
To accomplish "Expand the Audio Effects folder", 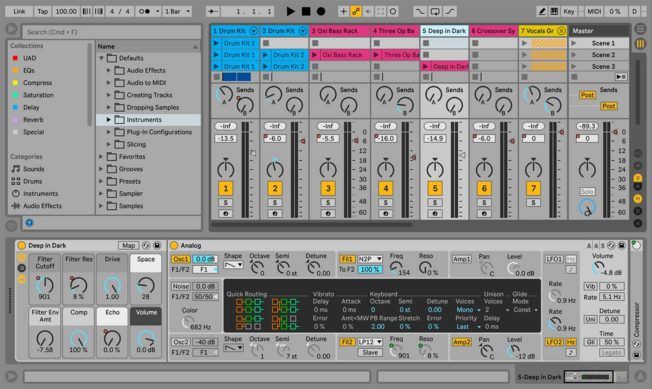I will pyautogui.click(x=109, y=71).
